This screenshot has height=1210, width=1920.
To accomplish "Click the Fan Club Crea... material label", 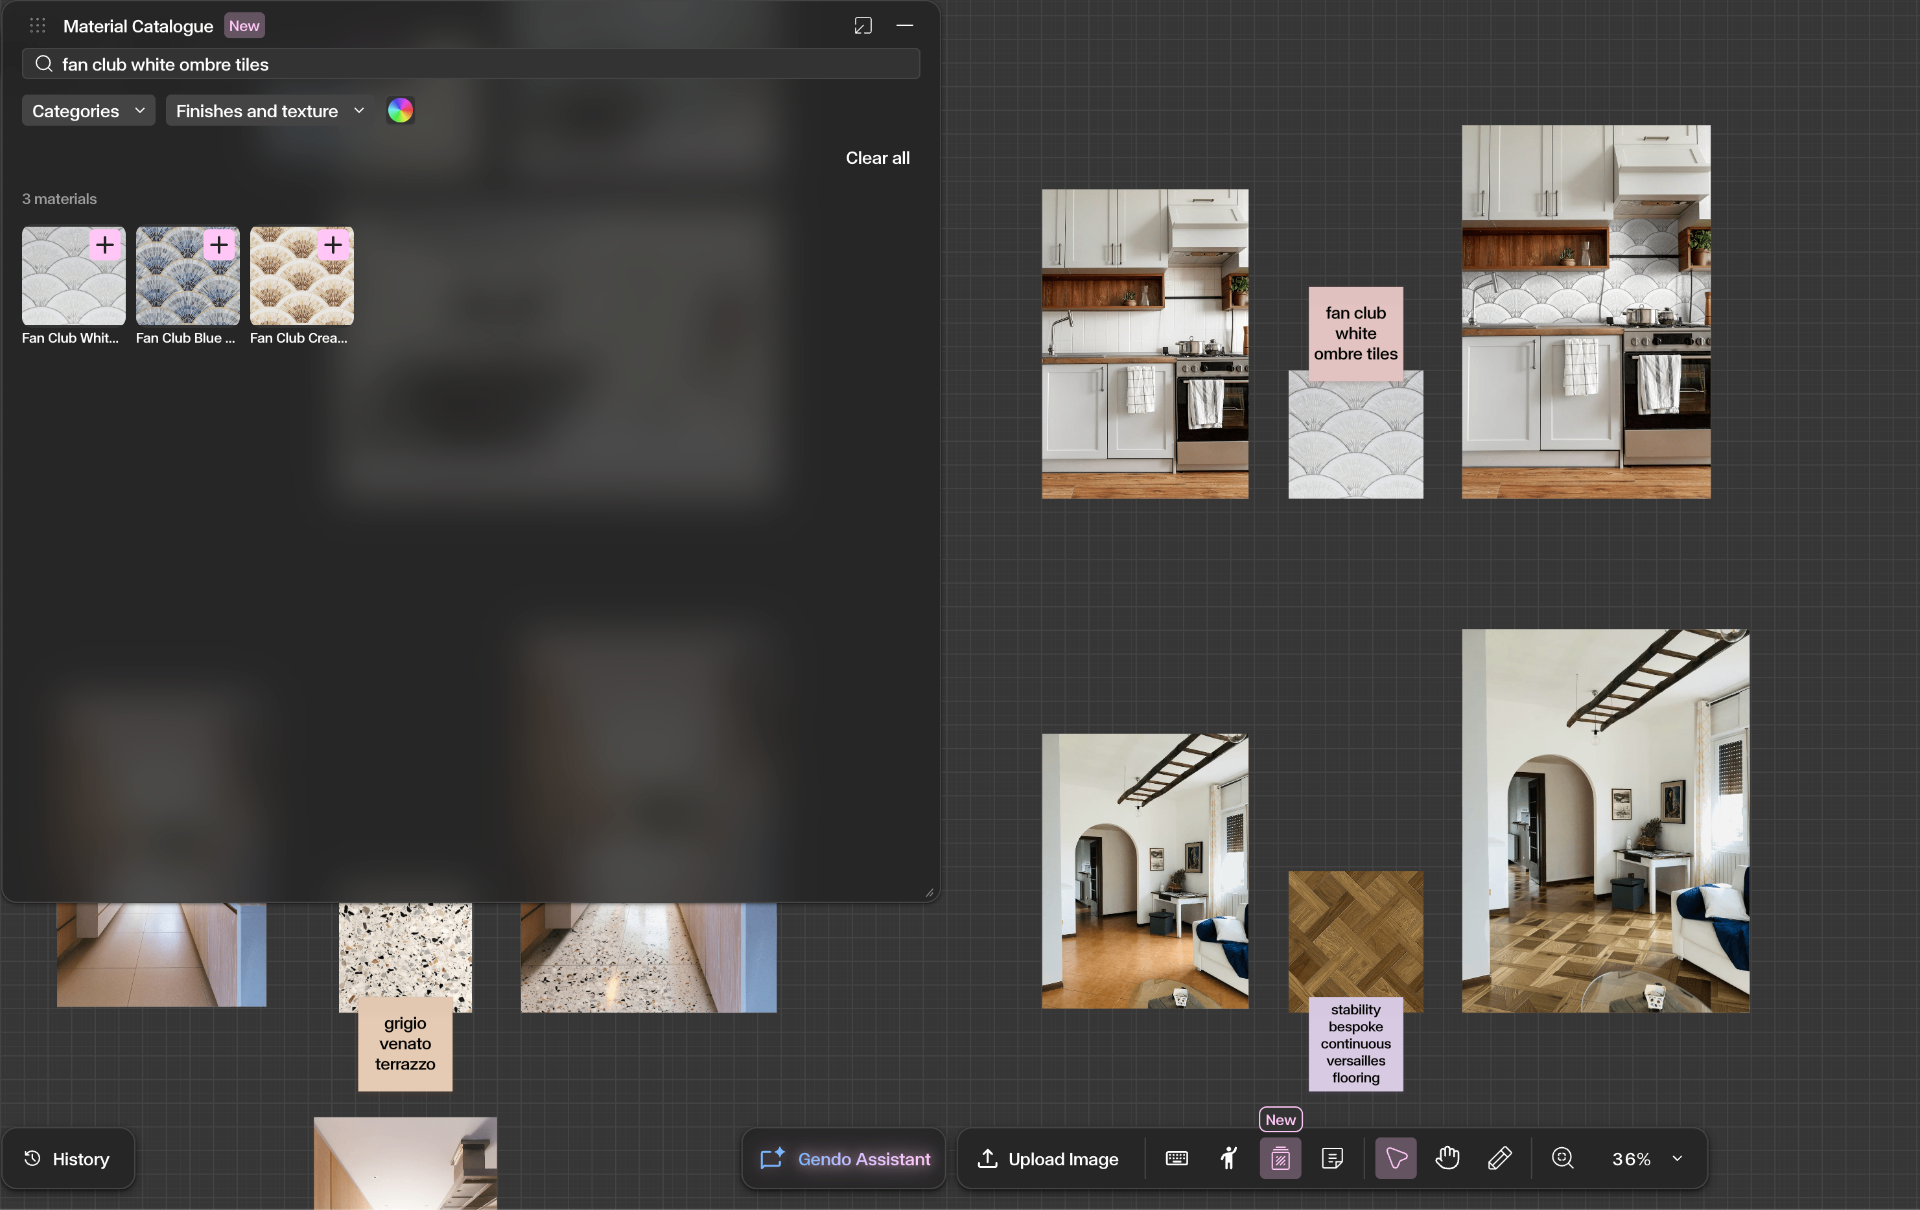I will click(299, 338).
